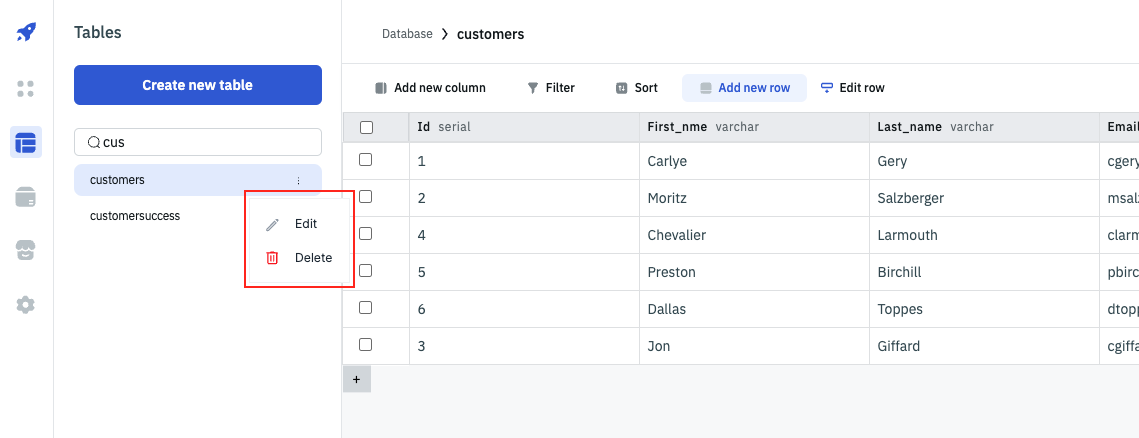Click the marketplace icon in left sidebar
The height and width of the screenshot is (438, 1139).
click(26, 251)
